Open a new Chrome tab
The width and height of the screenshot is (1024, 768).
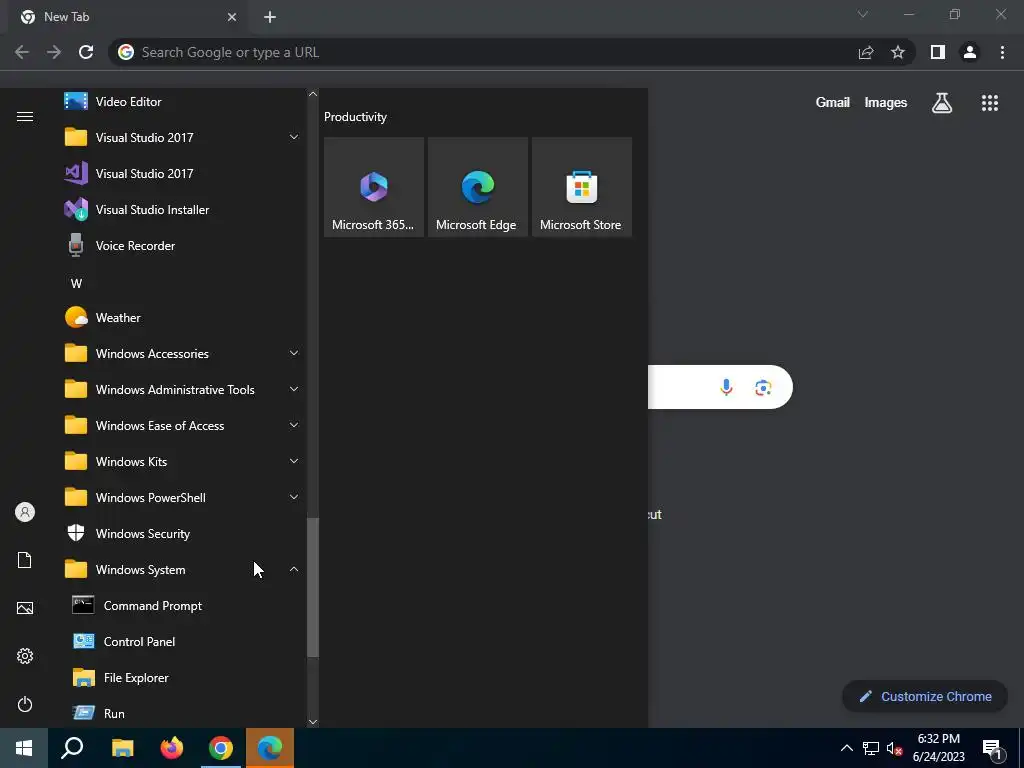point(270,17)
